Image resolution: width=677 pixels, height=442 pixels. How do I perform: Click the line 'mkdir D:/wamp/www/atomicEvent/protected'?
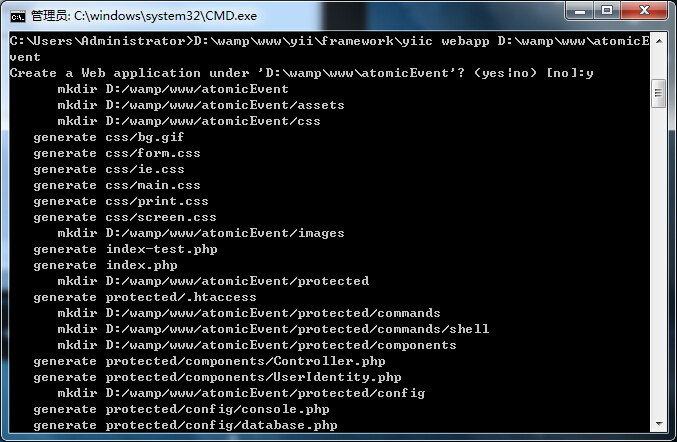tap(213, 281)
